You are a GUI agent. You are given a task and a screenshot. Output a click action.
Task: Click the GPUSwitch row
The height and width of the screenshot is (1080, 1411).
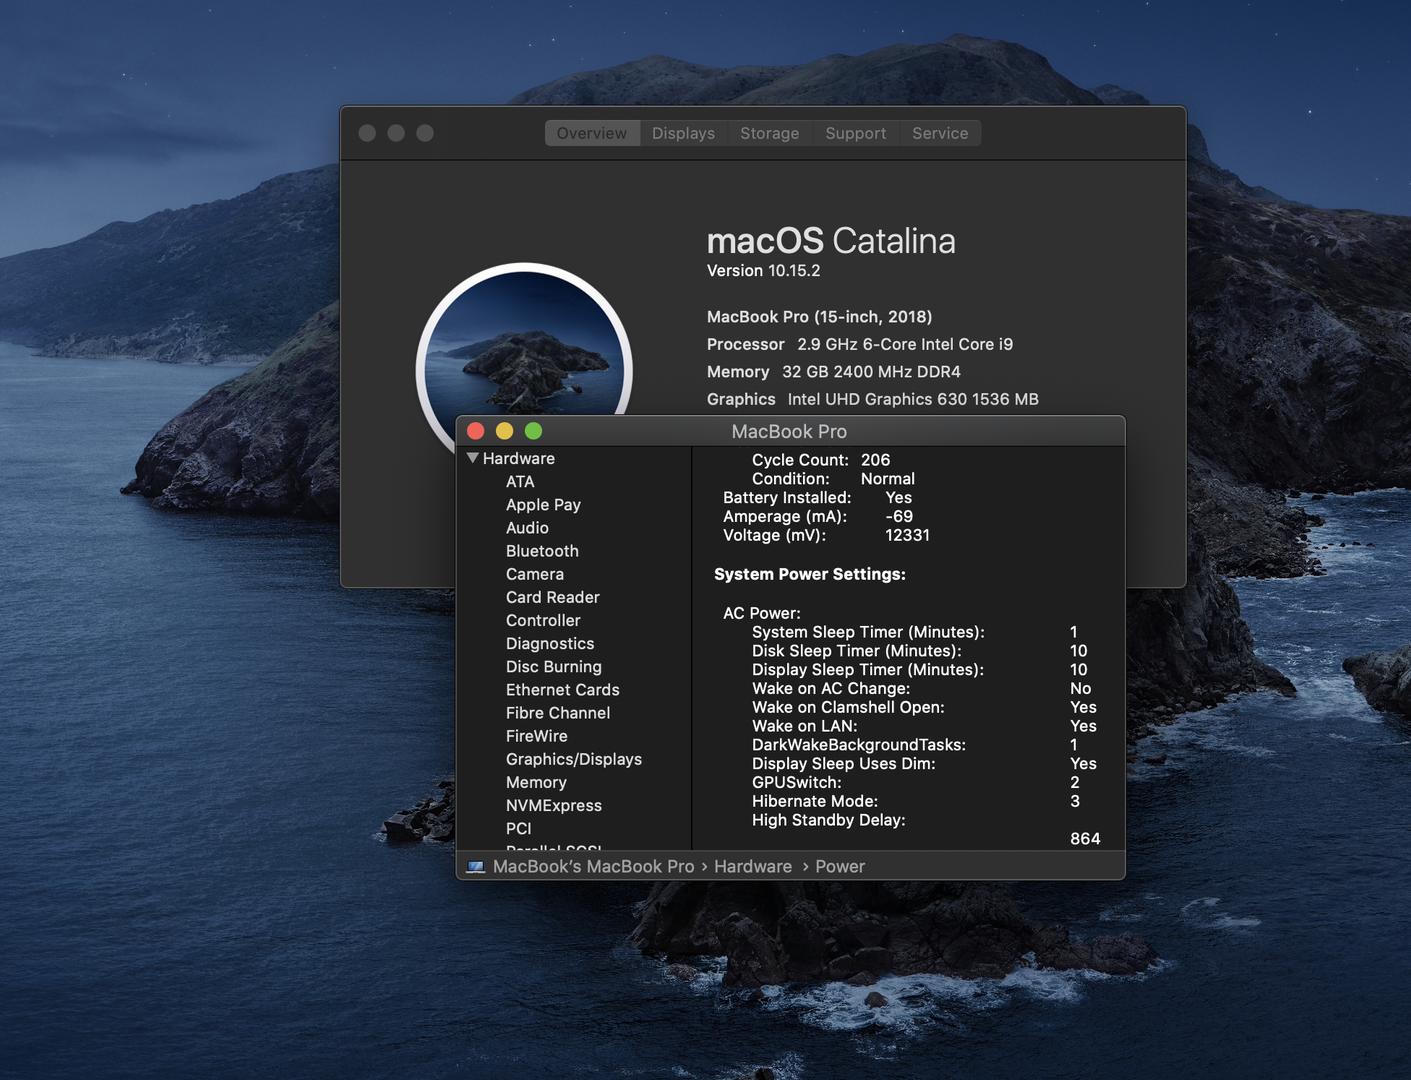coord(916,783)
